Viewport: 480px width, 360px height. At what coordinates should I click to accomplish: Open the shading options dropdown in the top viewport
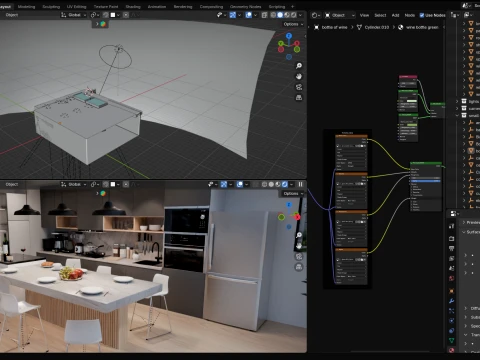tap(300, 15)
